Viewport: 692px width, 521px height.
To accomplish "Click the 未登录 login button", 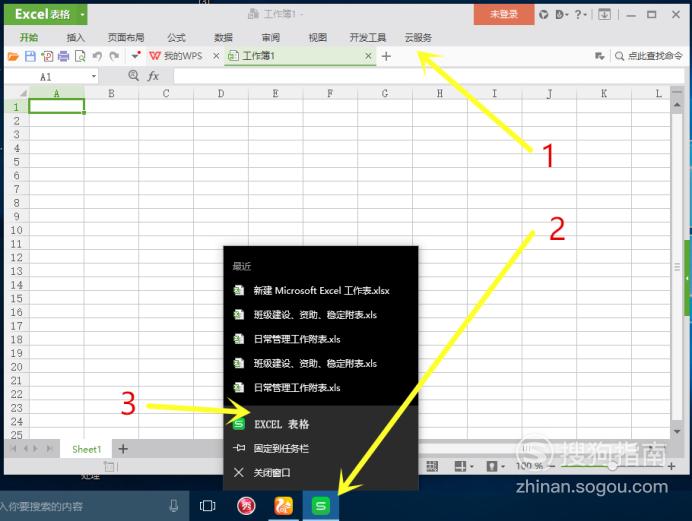I will click(504, 14).
